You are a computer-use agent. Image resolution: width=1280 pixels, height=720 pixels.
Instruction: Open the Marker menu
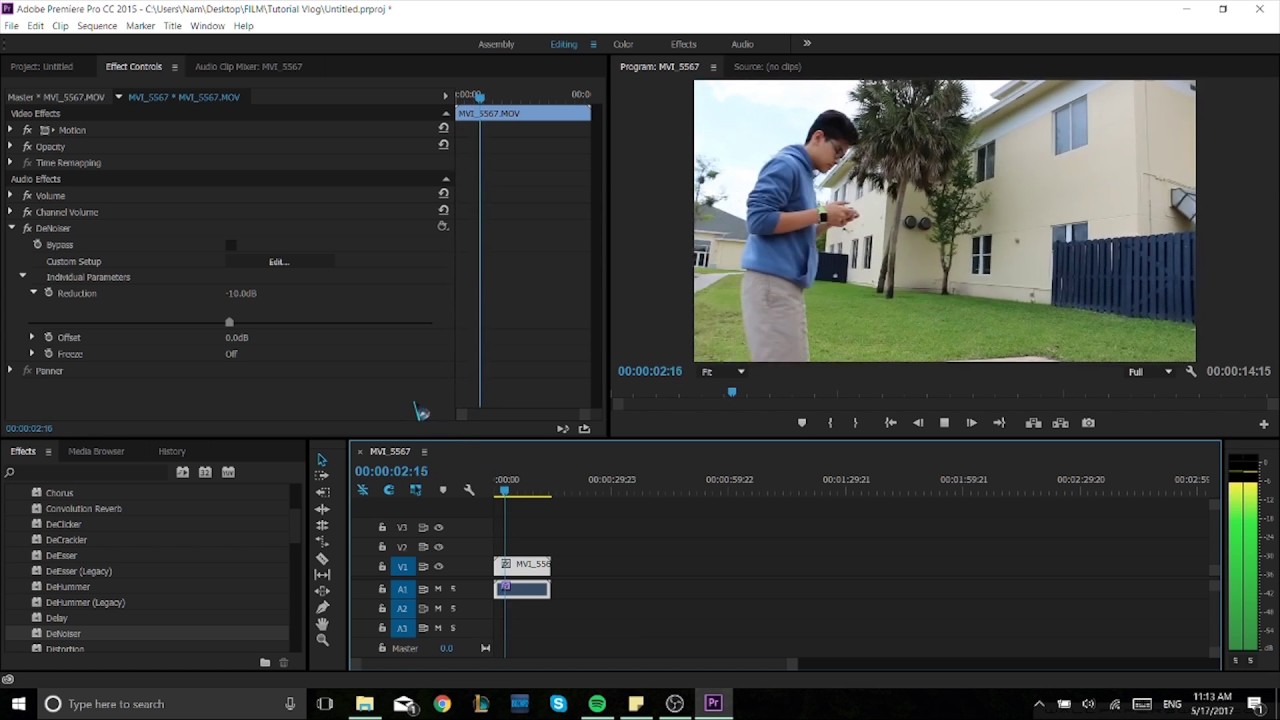coord(140,26)
